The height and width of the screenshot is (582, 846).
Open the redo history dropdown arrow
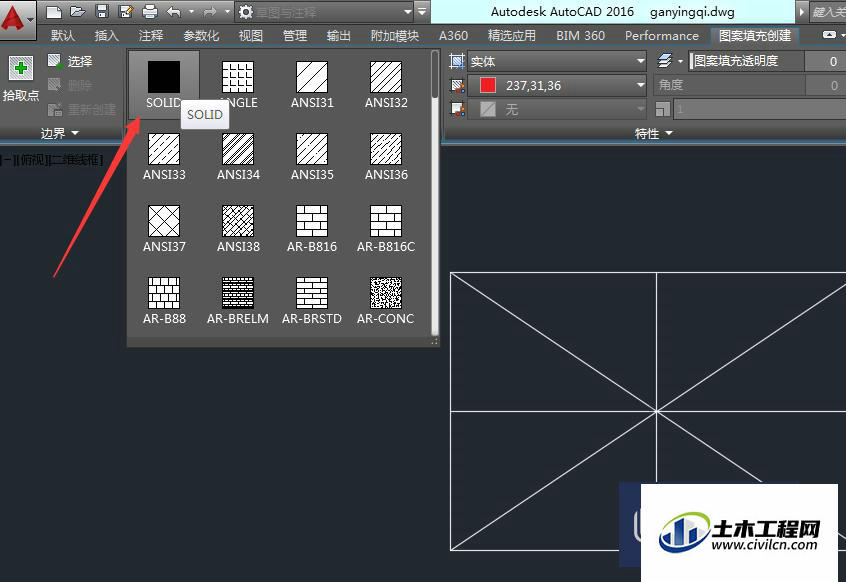click(227, 12)
